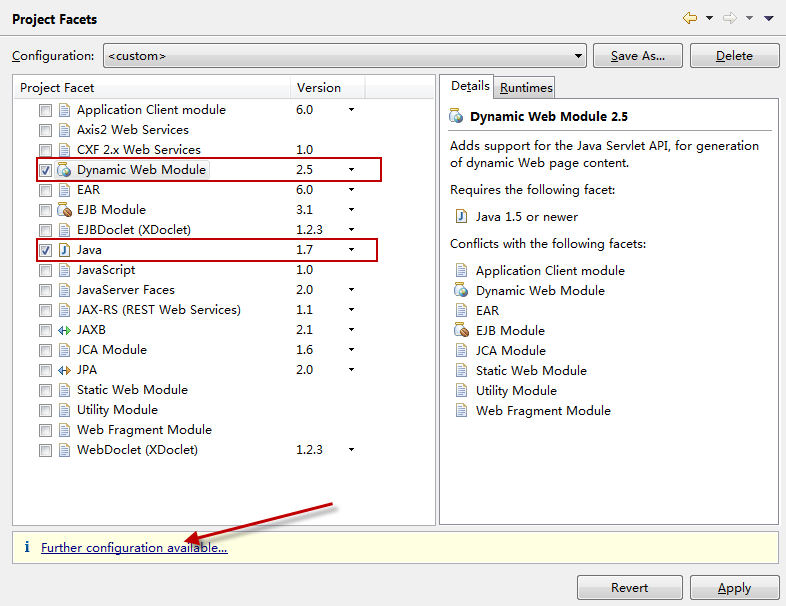The width and height of the screenshot is (786, 606).
Task: Open version dropdown for JCA Module 1.6
Action: [x=351, y=350]
